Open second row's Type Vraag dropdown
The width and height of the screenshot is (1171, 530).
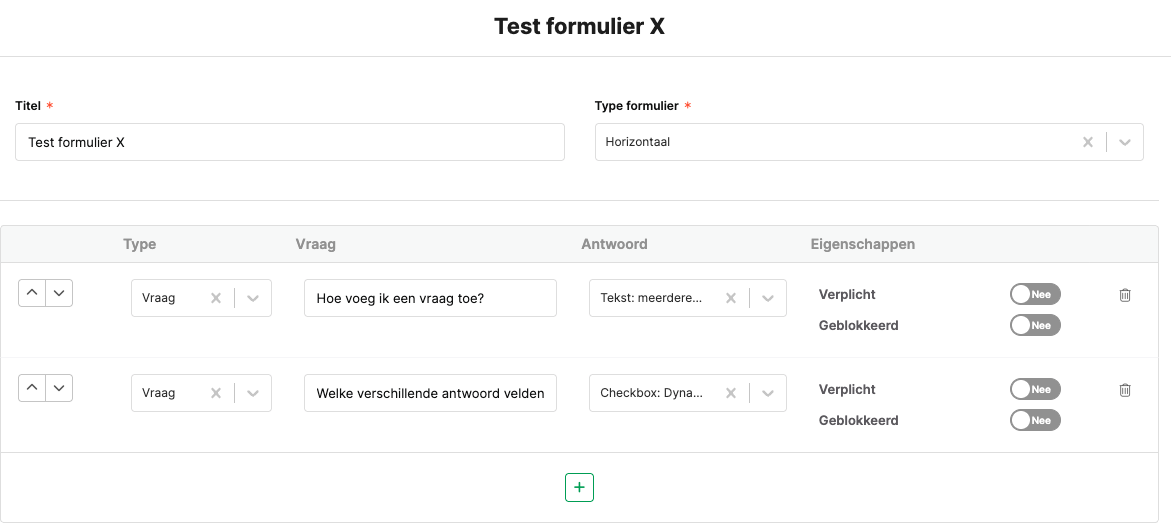click(x=253, y=393)
